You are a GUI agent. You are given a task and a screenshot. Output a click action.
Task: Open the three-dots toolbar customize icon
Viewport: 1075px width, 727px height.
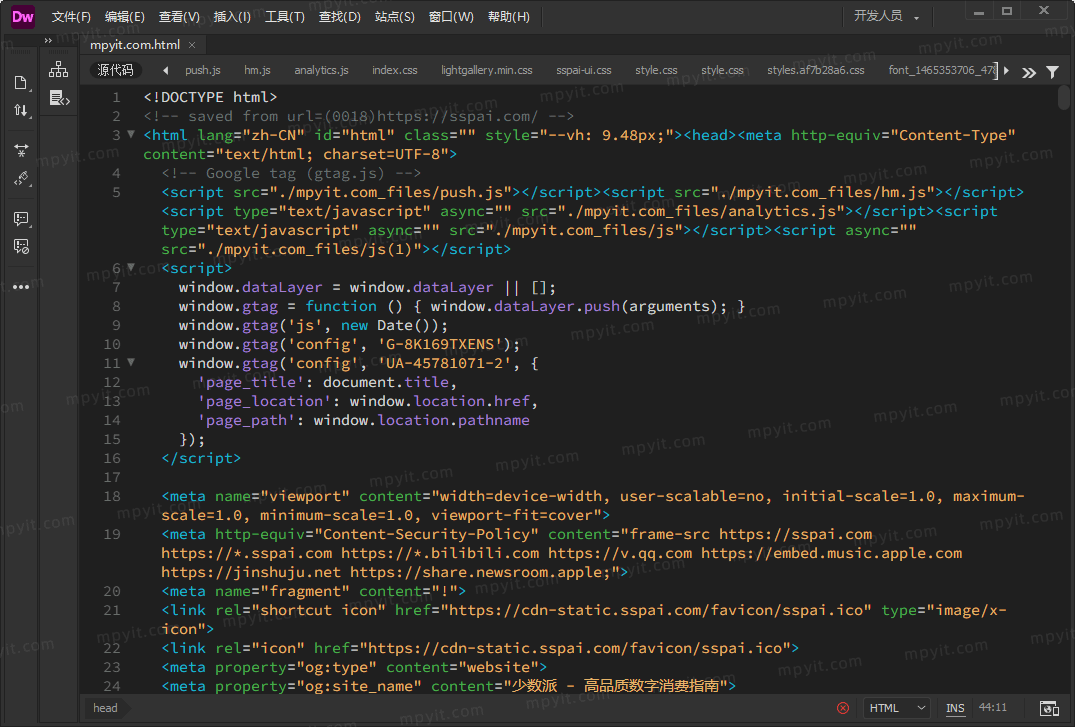(21, 287)
